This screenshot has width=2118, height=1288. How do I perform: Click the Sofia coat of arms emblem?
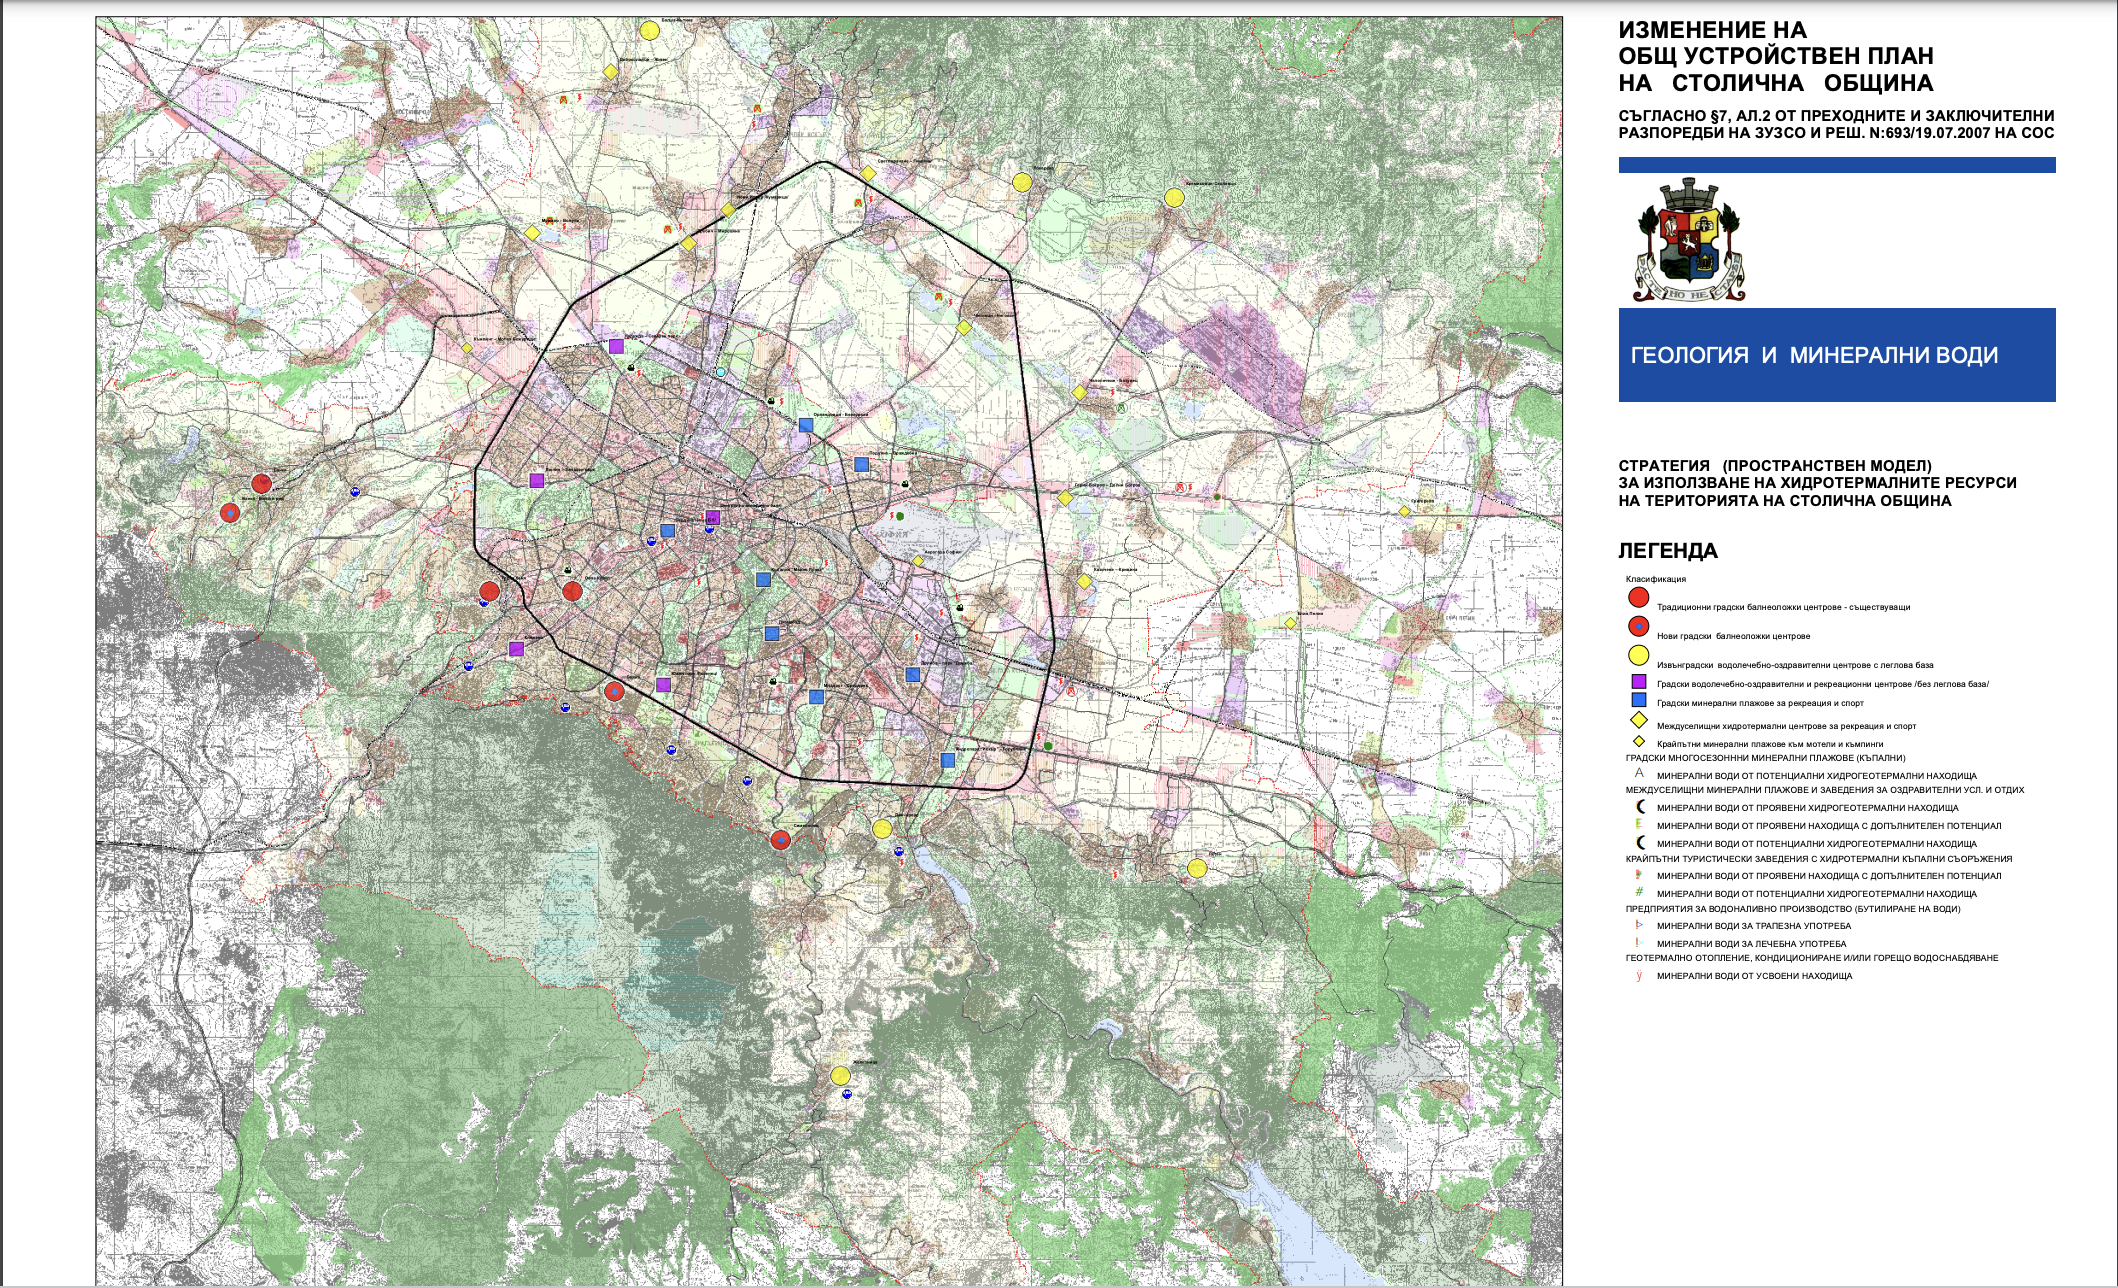(x=1689, y=240)
